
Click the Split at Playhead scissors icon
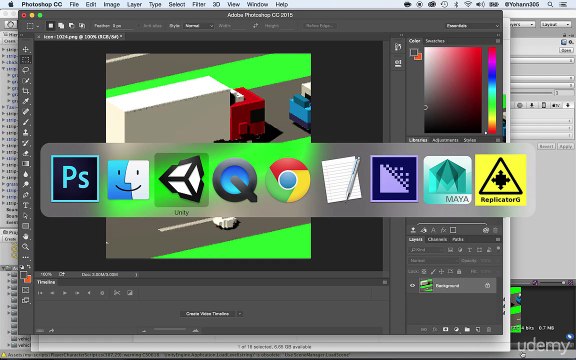pyautogui.click(x=117, y=293)
